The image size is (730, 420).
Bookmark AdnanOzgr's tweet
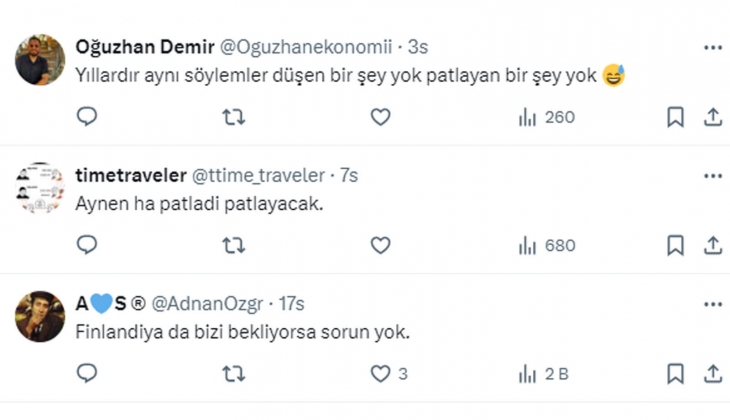click(x=675, y=374)
